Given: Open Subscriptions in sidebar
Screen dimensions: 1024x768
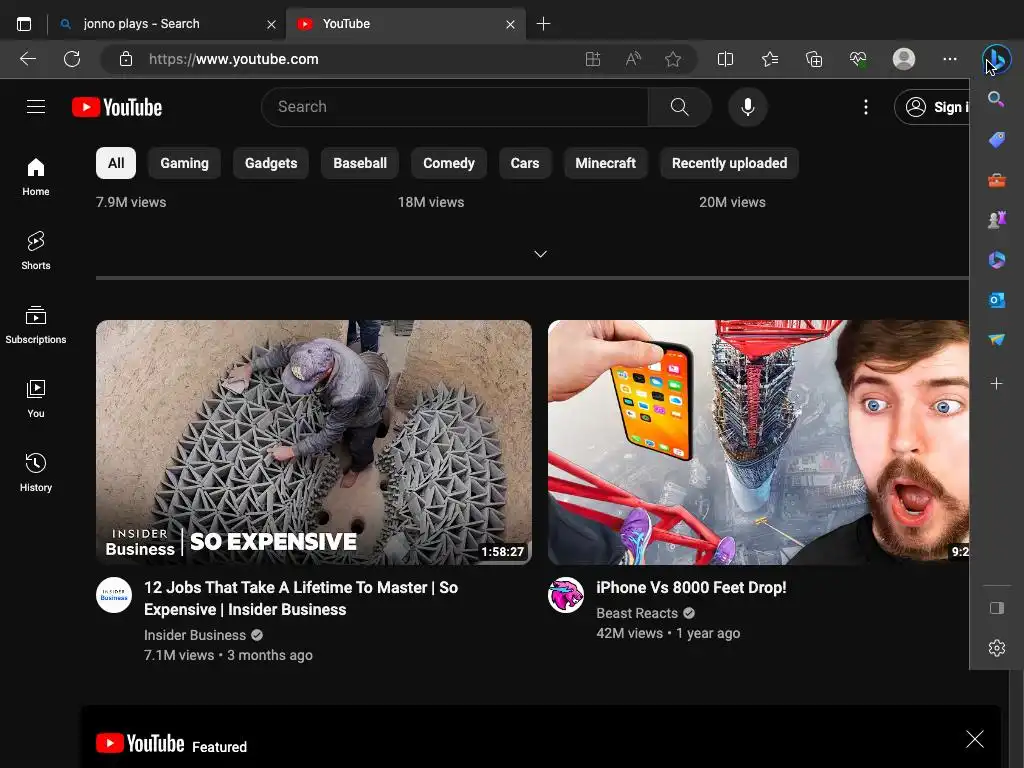Looking at the screenshot, I should (x=36, y=325).
